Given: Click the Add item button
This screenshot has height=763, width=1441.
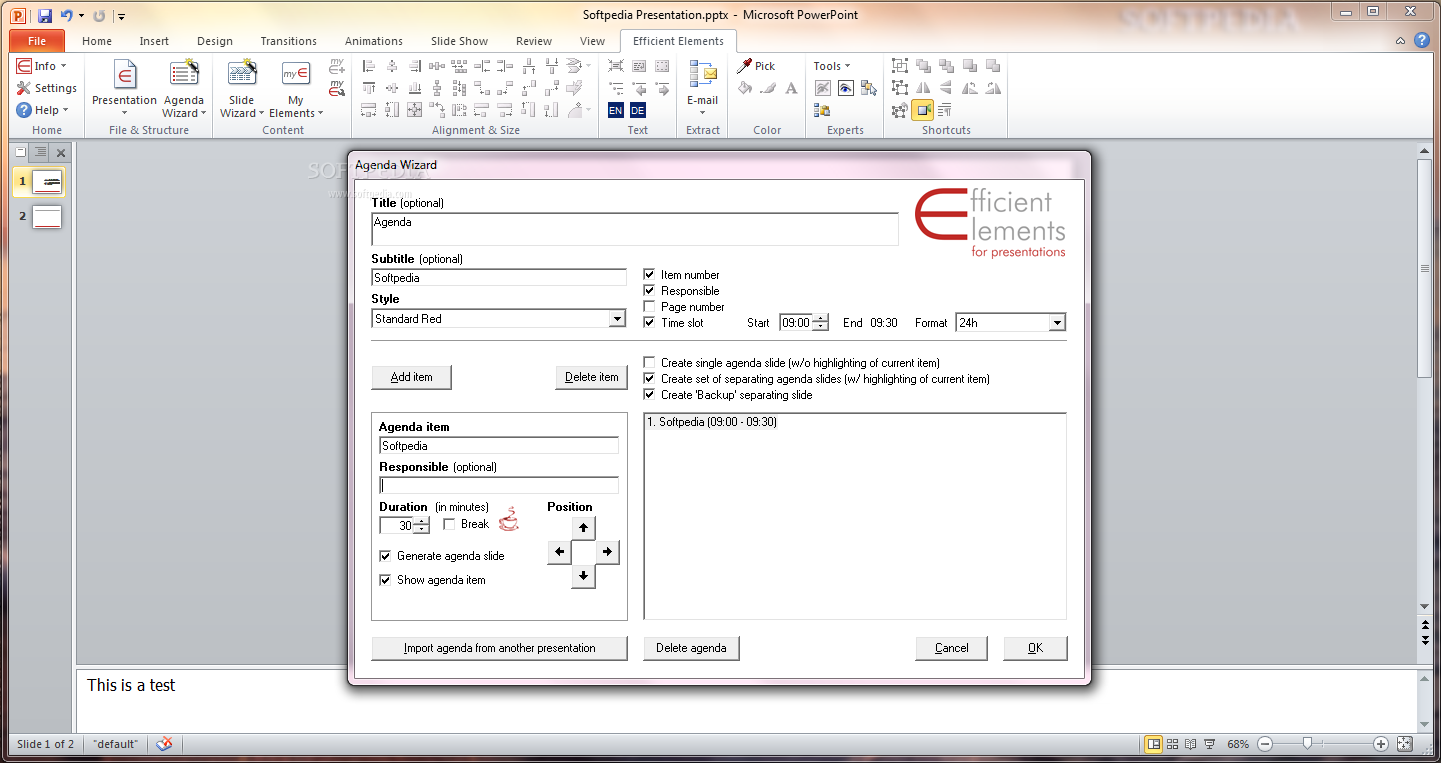Looking at the screenshot, I should point(412,377).
